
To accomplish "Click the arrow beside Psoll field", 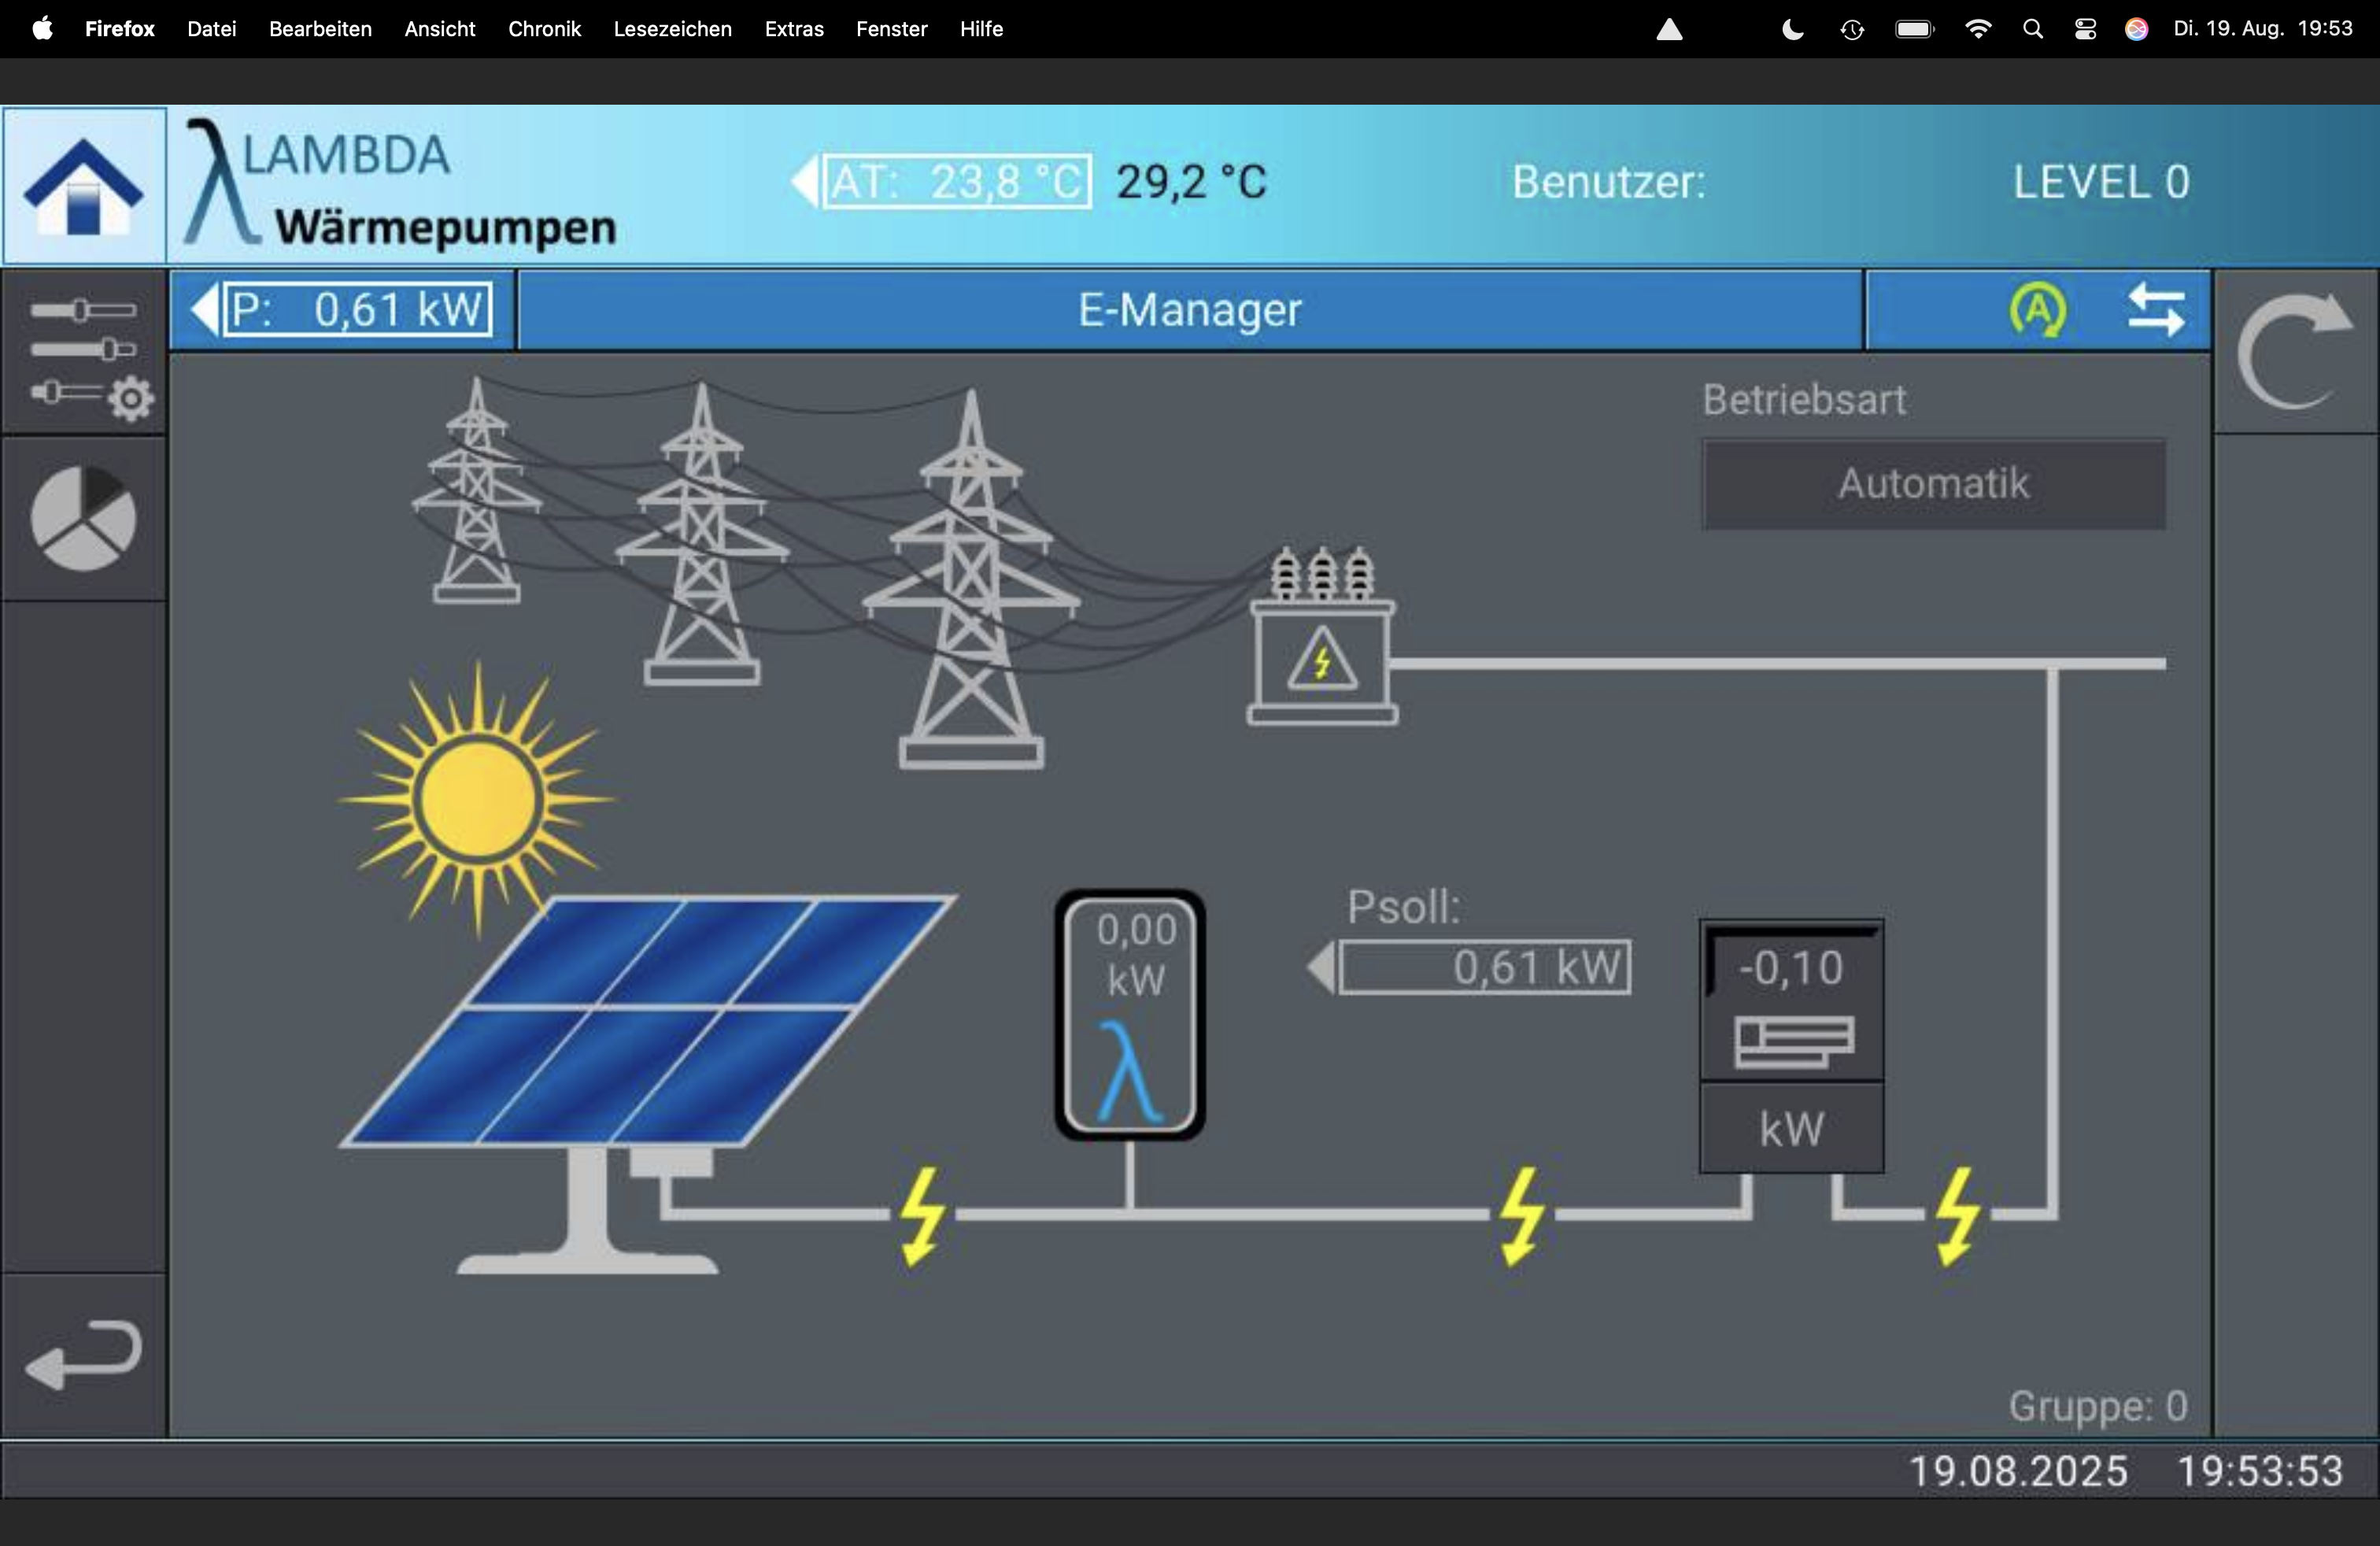I will [x=1322, y=967].
